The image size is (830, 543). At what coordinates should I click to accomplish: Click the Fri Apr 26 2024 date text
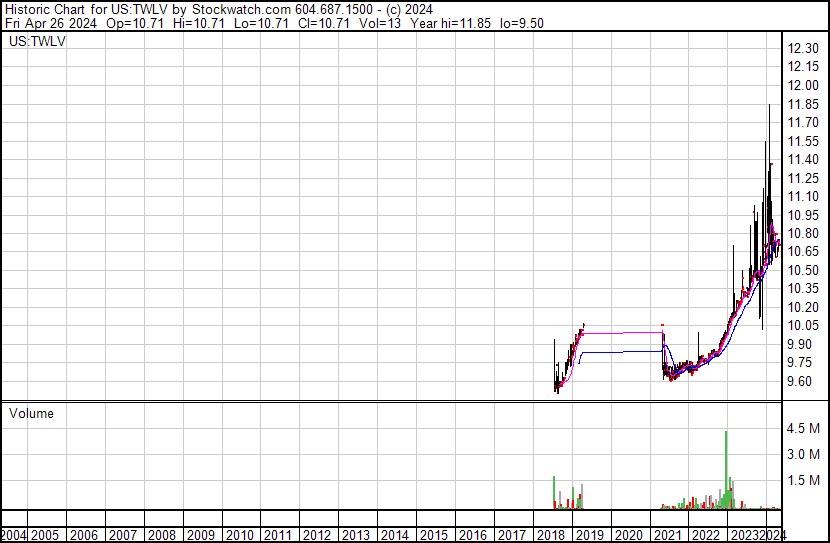click(51, 23)
